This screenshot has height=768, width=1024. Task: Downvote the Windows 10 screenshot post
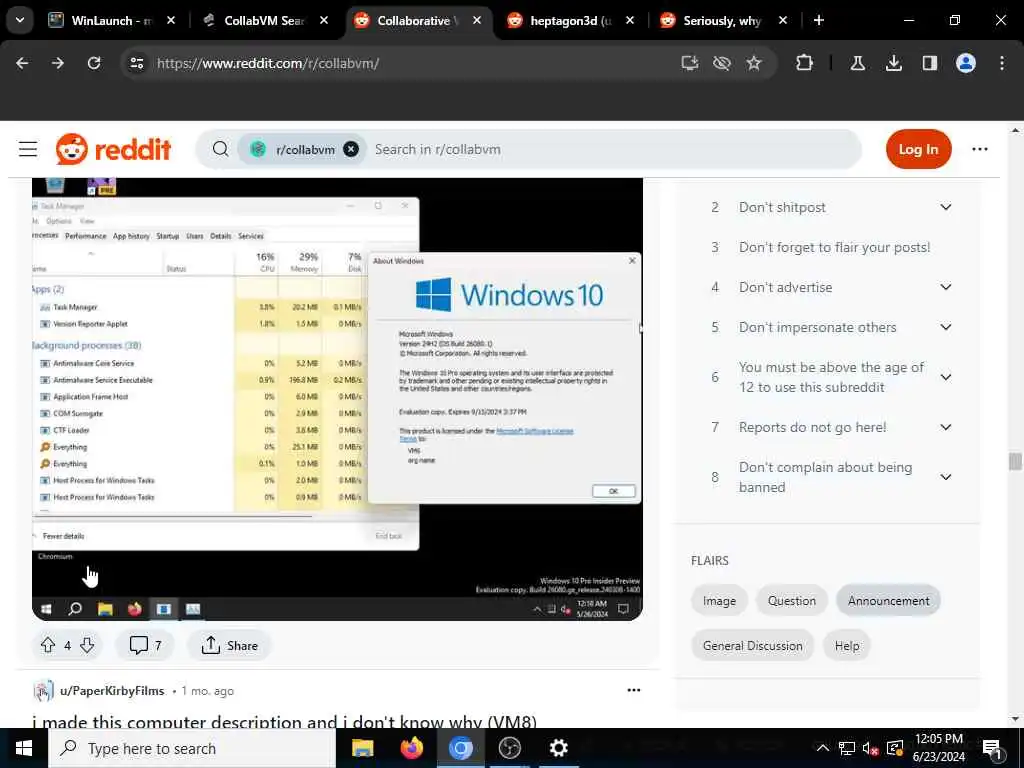tap(87, 645)
